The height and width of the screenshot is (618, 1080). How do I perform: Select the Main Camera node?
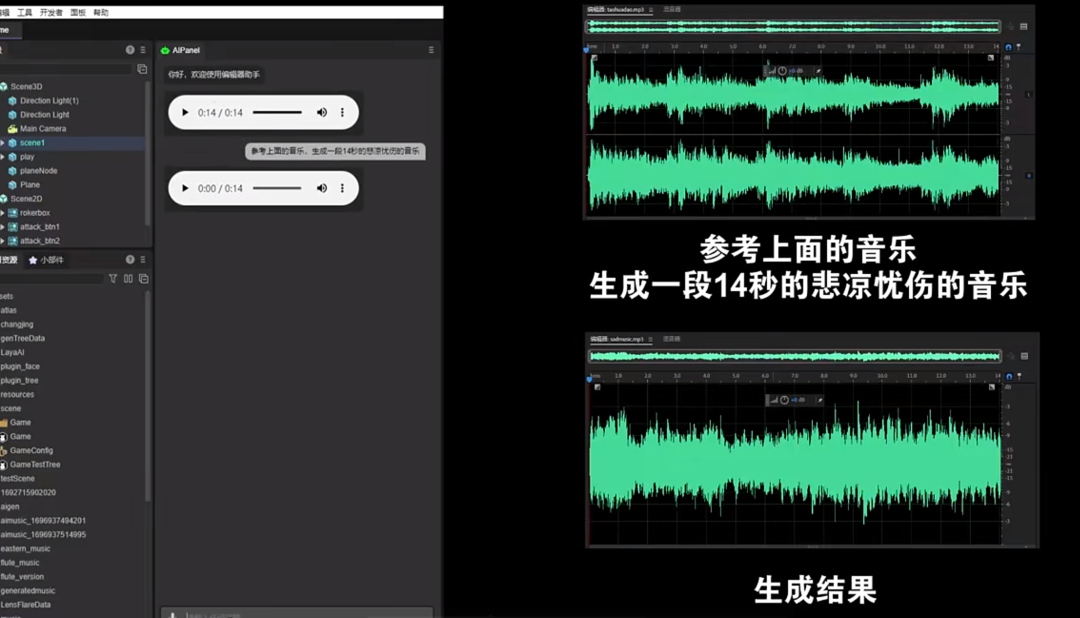tap(43, 129)
